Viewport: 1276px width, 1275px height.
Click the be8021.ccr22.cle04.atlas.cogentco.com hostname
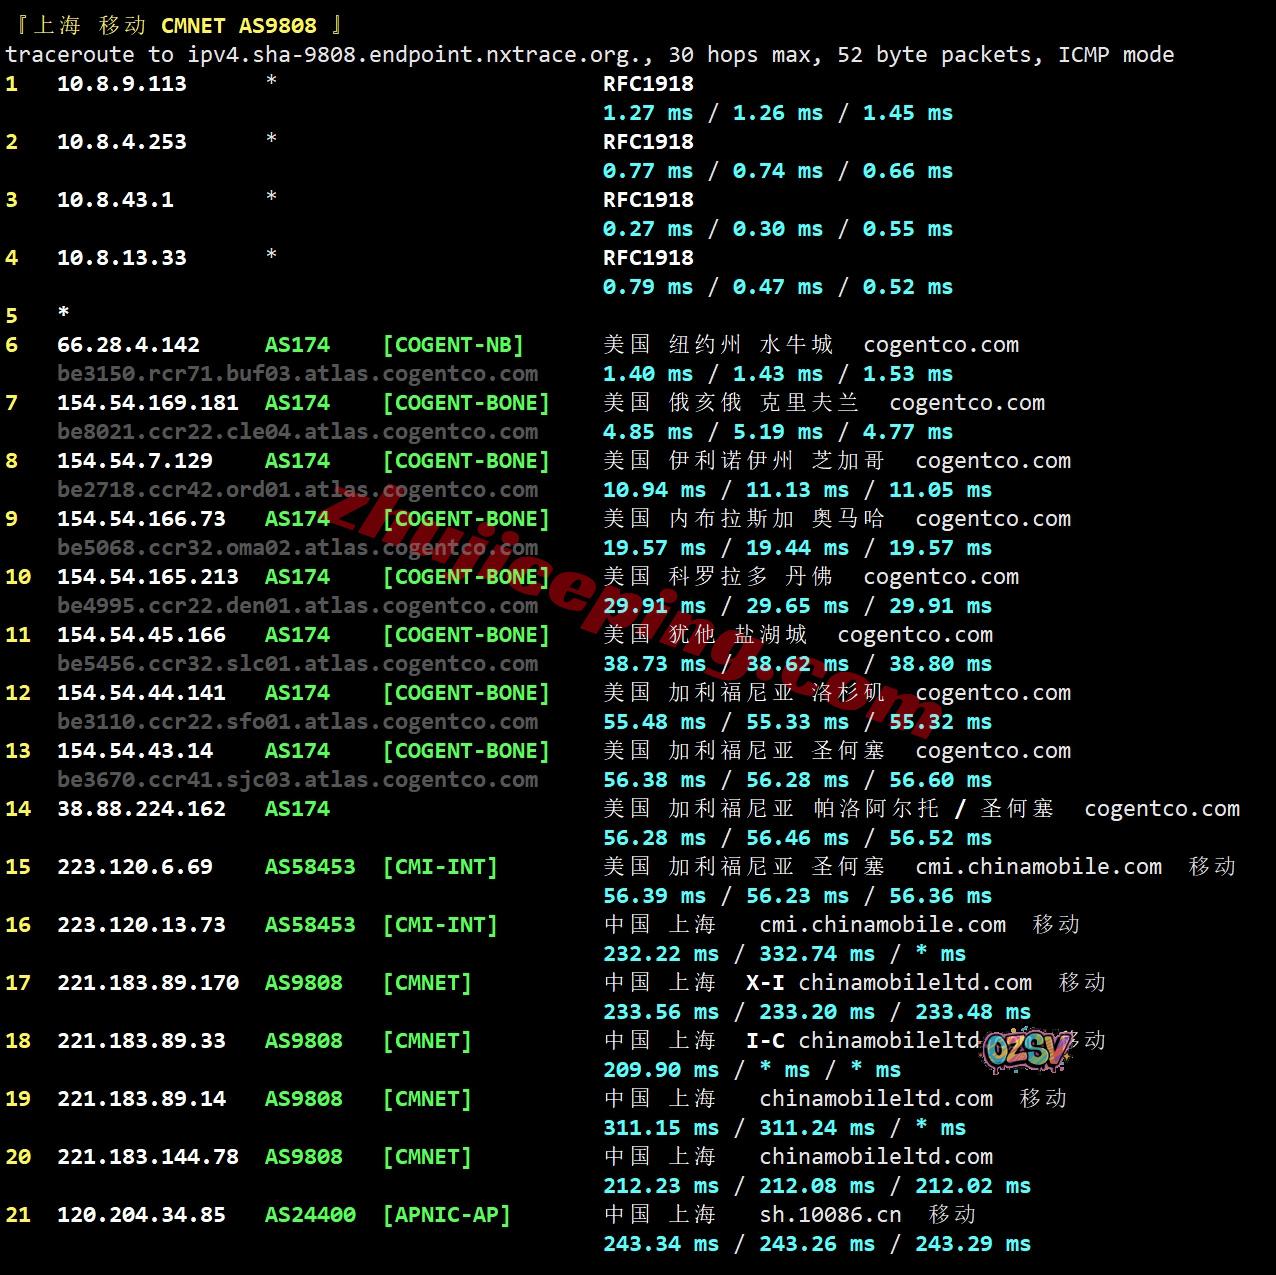coord(297,432)
